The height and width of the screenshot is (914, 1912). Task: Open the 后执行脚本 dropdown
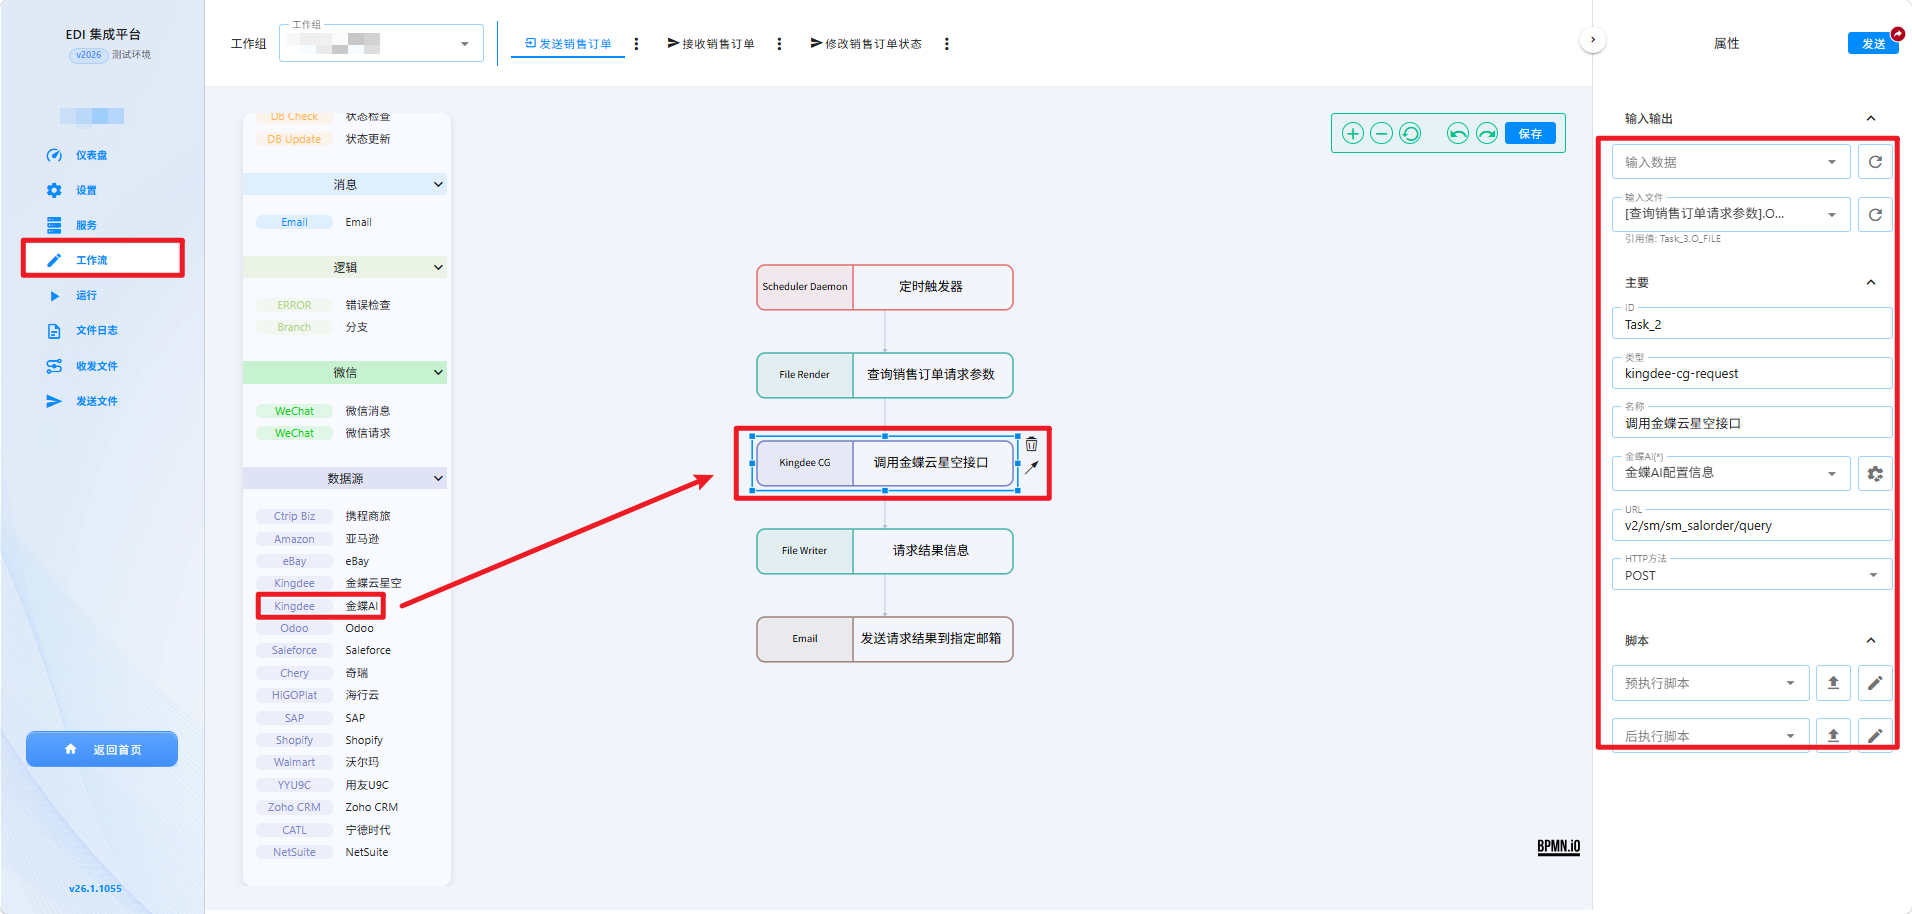(x=1710, y=735)
